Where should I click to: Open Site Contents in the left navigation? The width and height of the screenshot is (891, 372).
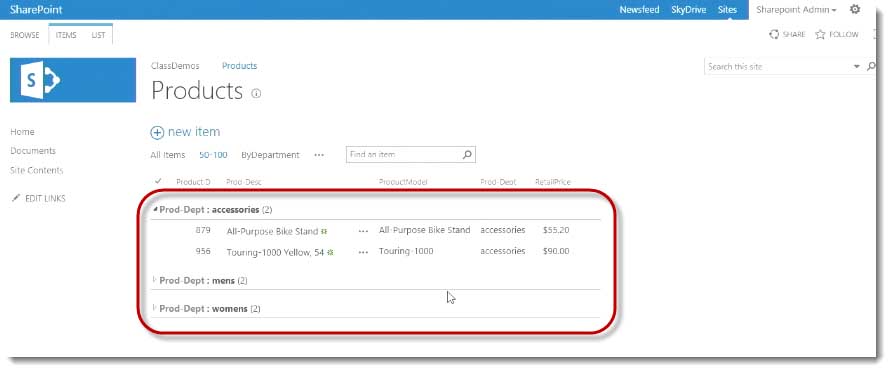[x=36, y=170]
